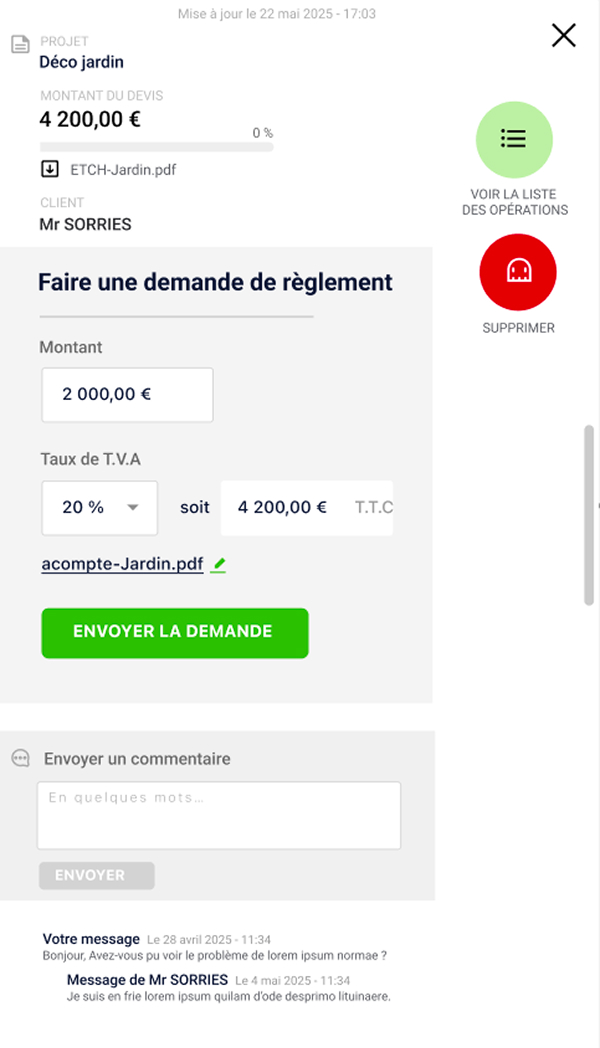Click the comment bubble icon
This screenshot has height=1048, width=600.
tap(21, 759)
